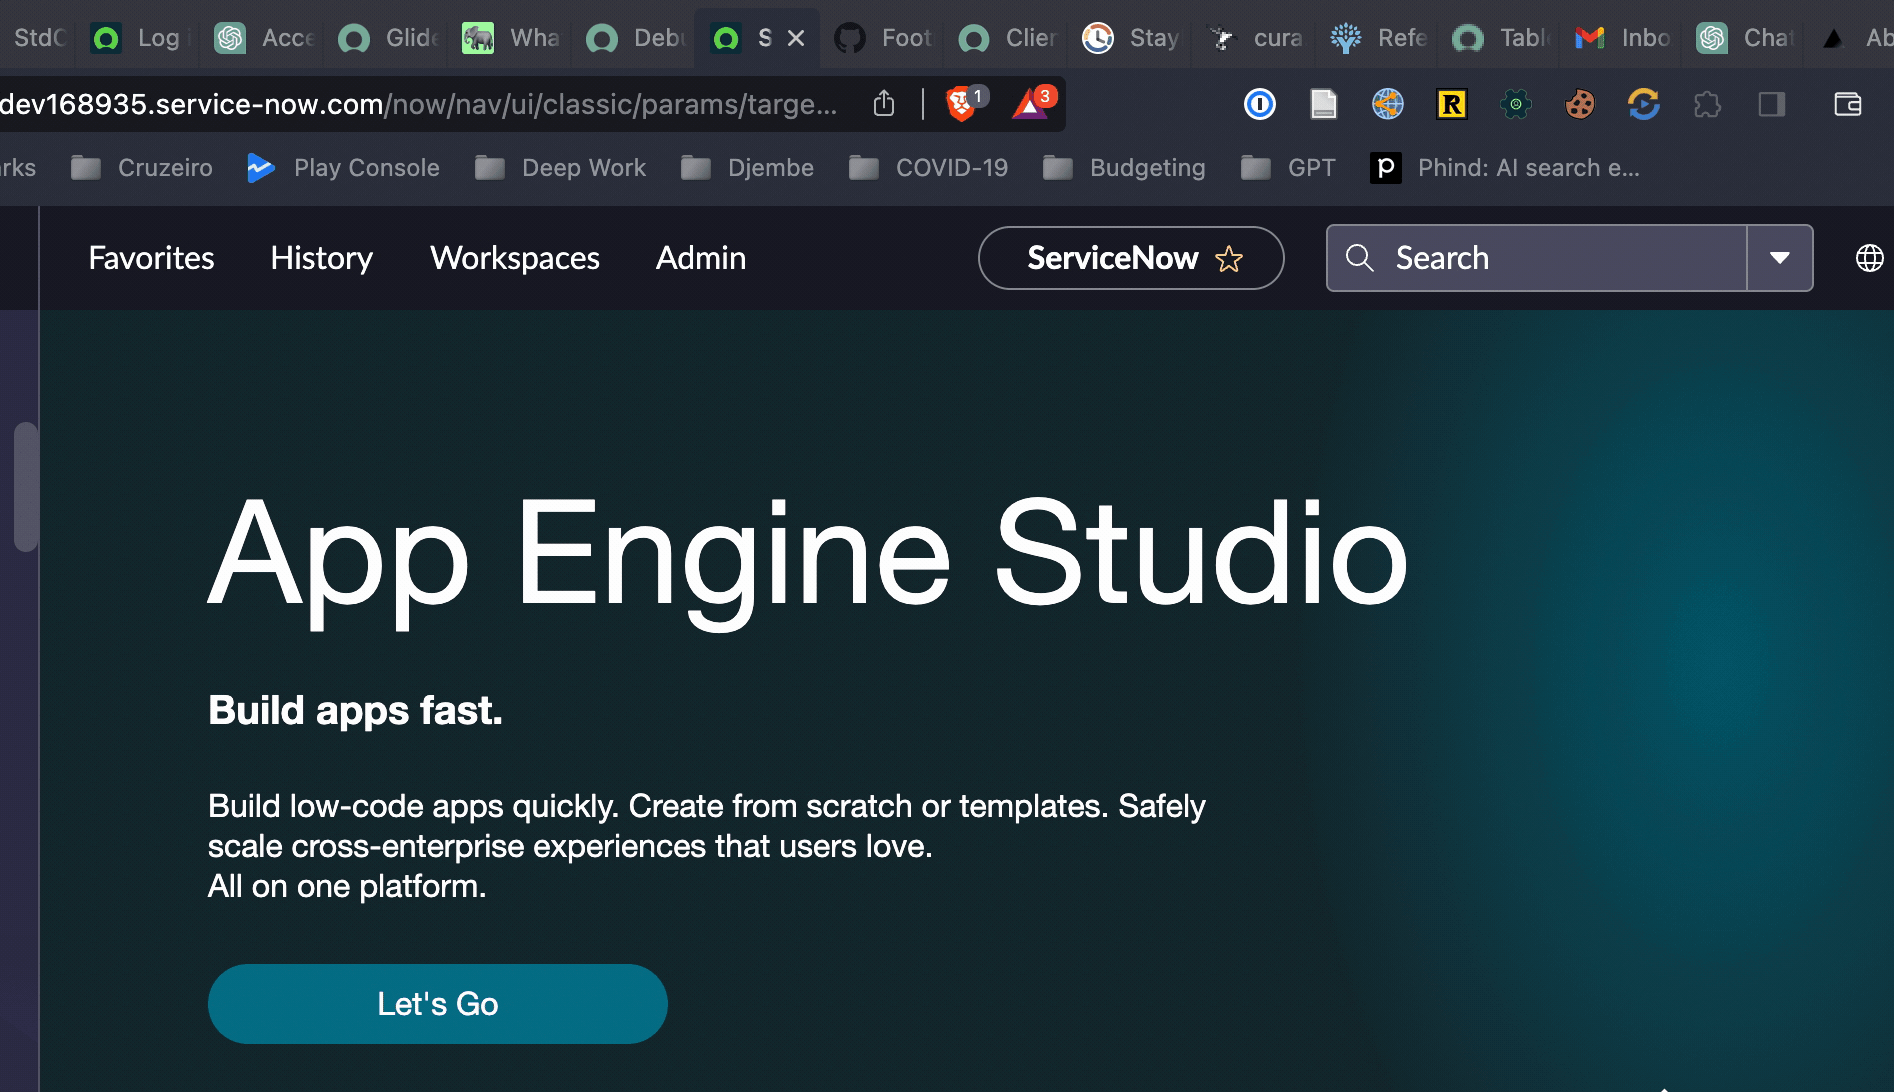Open the Admin menu
The width and height of the screenshot is (1894, 1092).
click(700, 258)
